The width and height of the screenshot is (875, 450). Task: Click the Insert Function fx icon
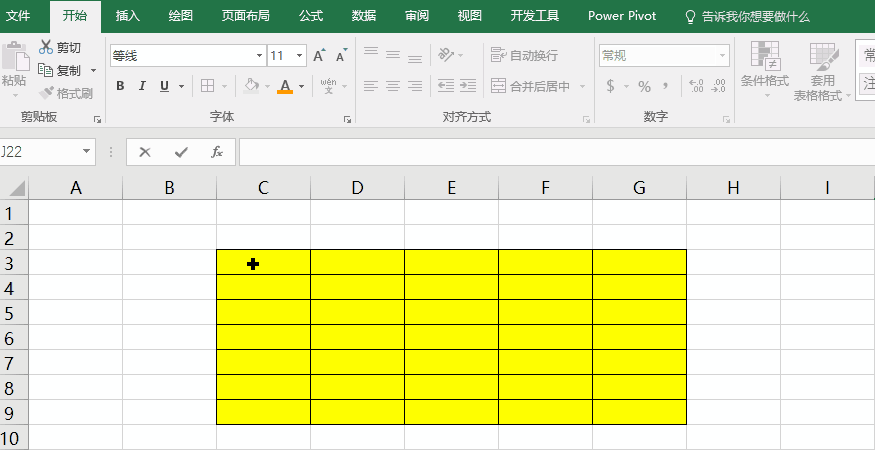coord(216,152)
